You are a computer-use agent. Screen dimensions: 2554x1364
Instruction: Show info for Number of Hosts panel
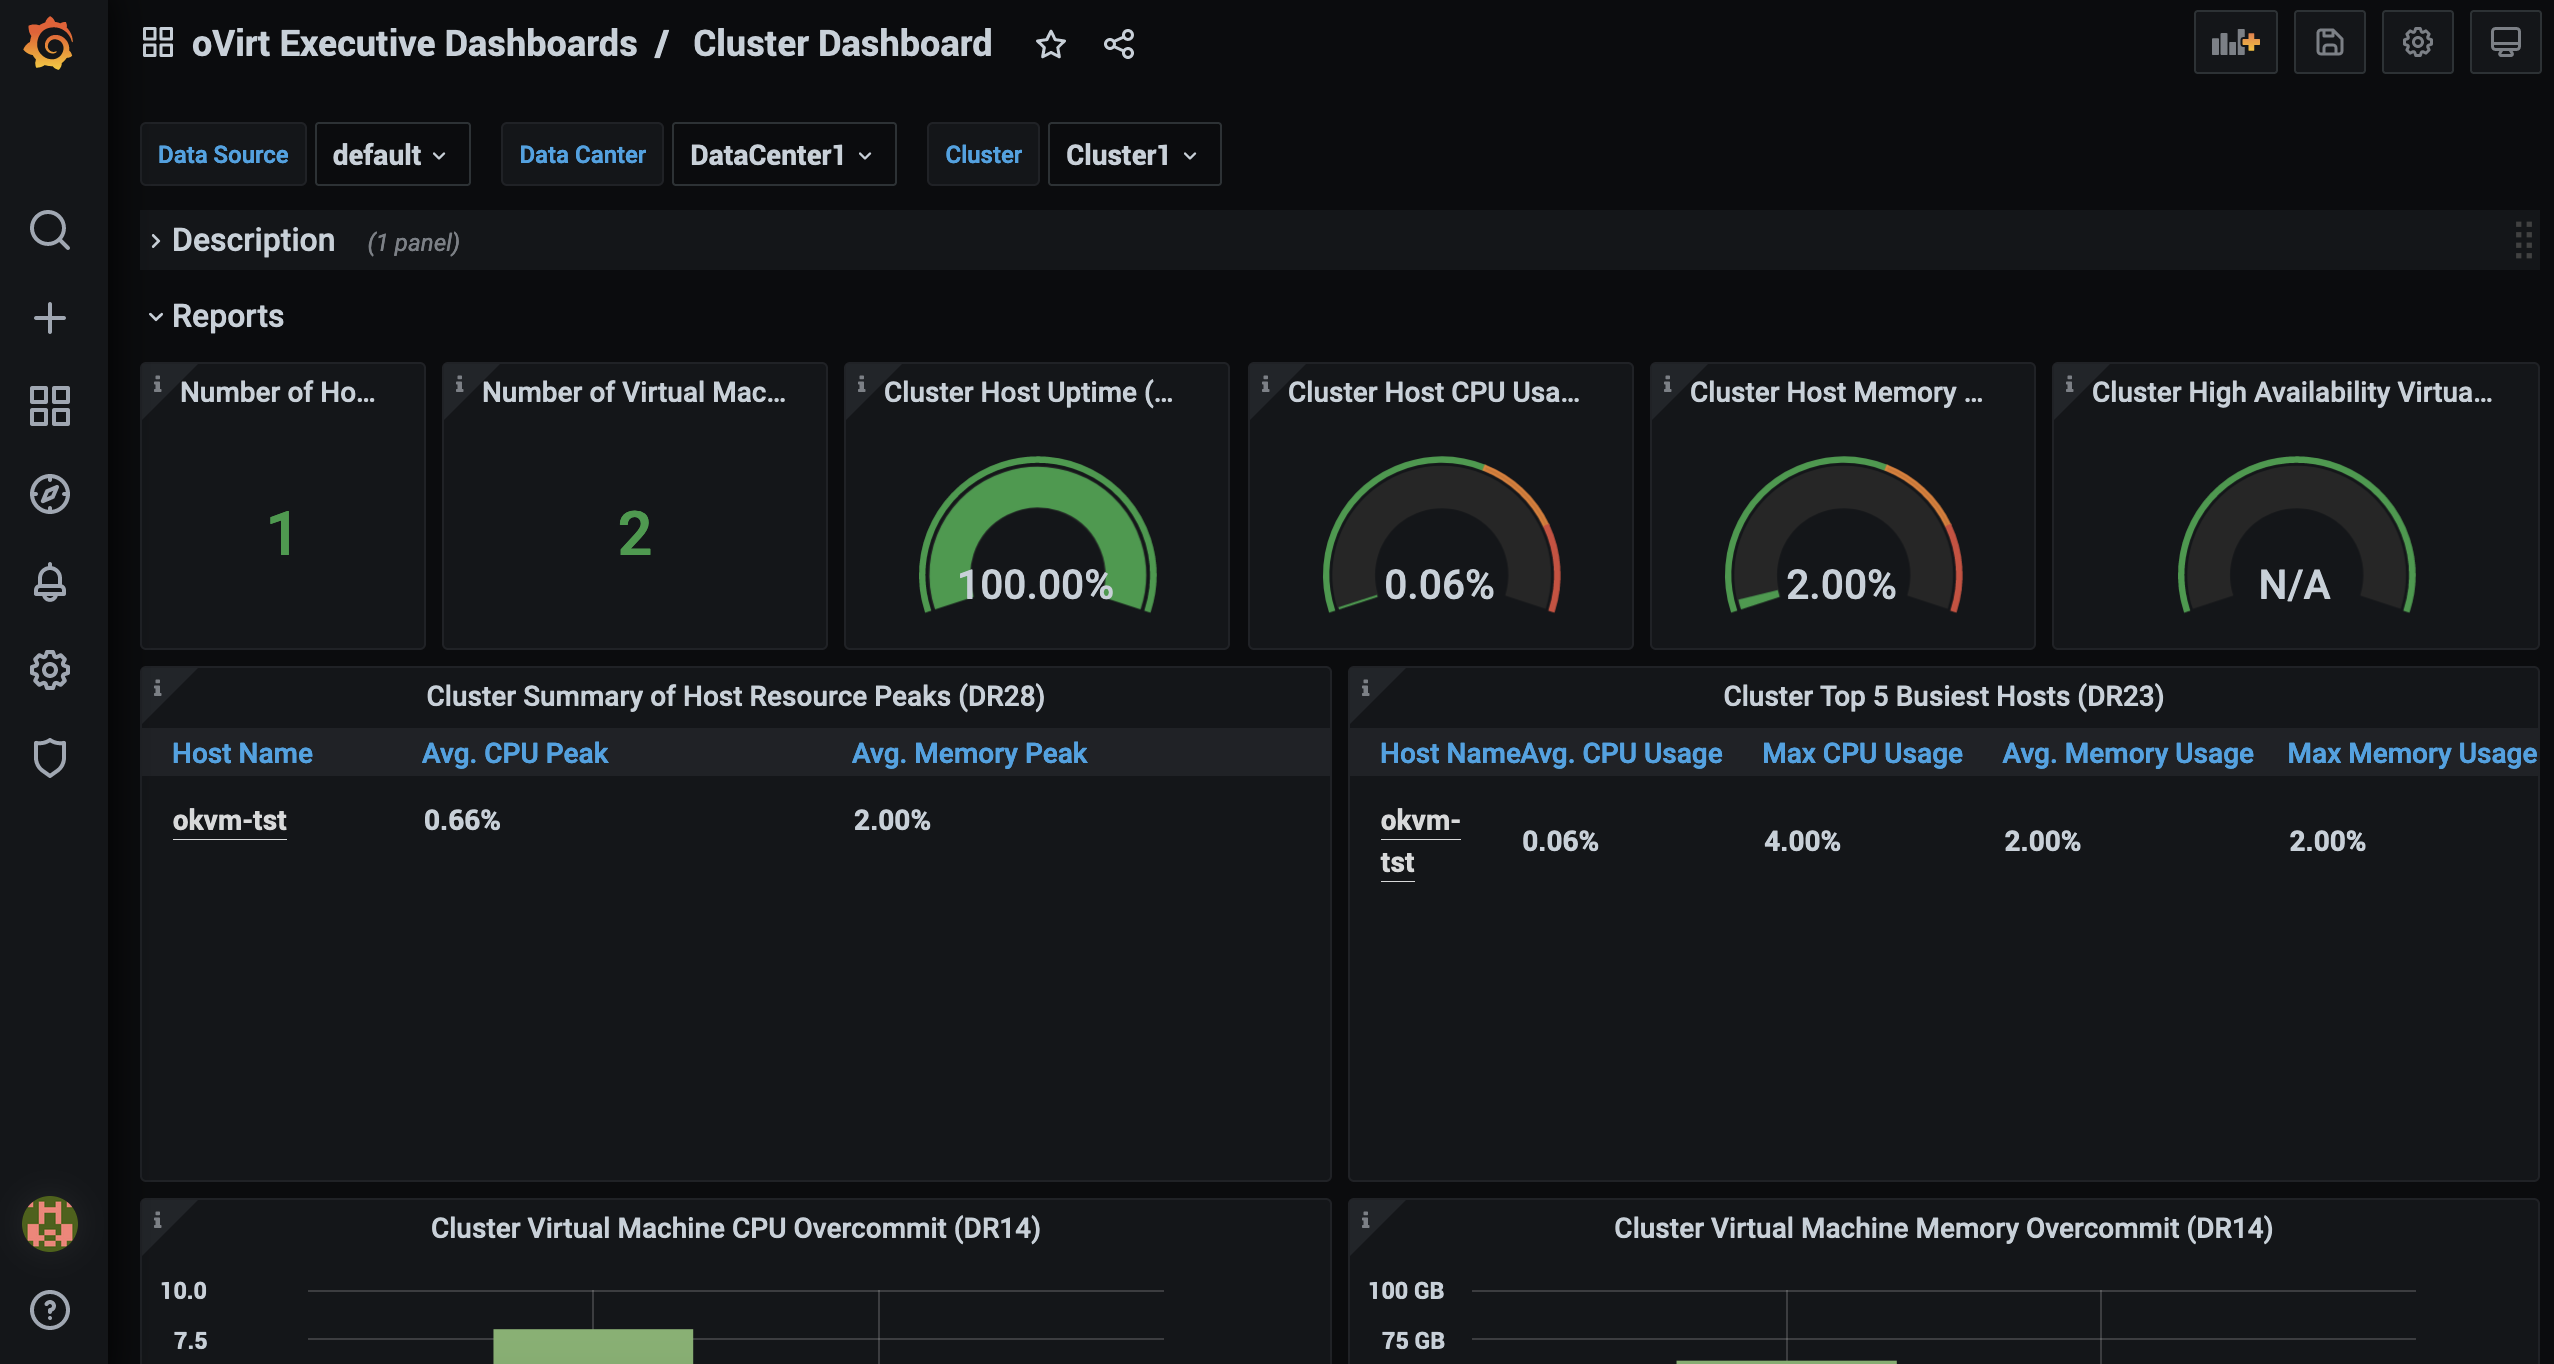click(x=157, y=384)
